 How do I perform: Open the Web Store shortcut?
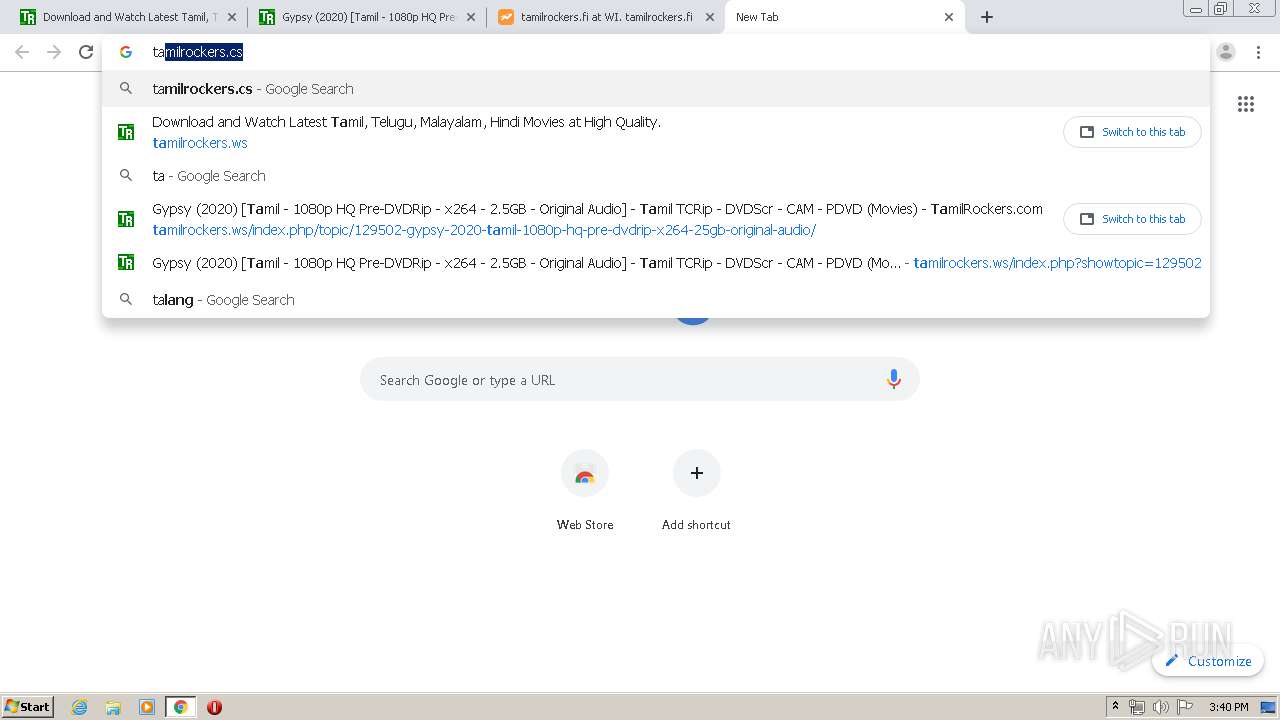click(x=585, y=473)
